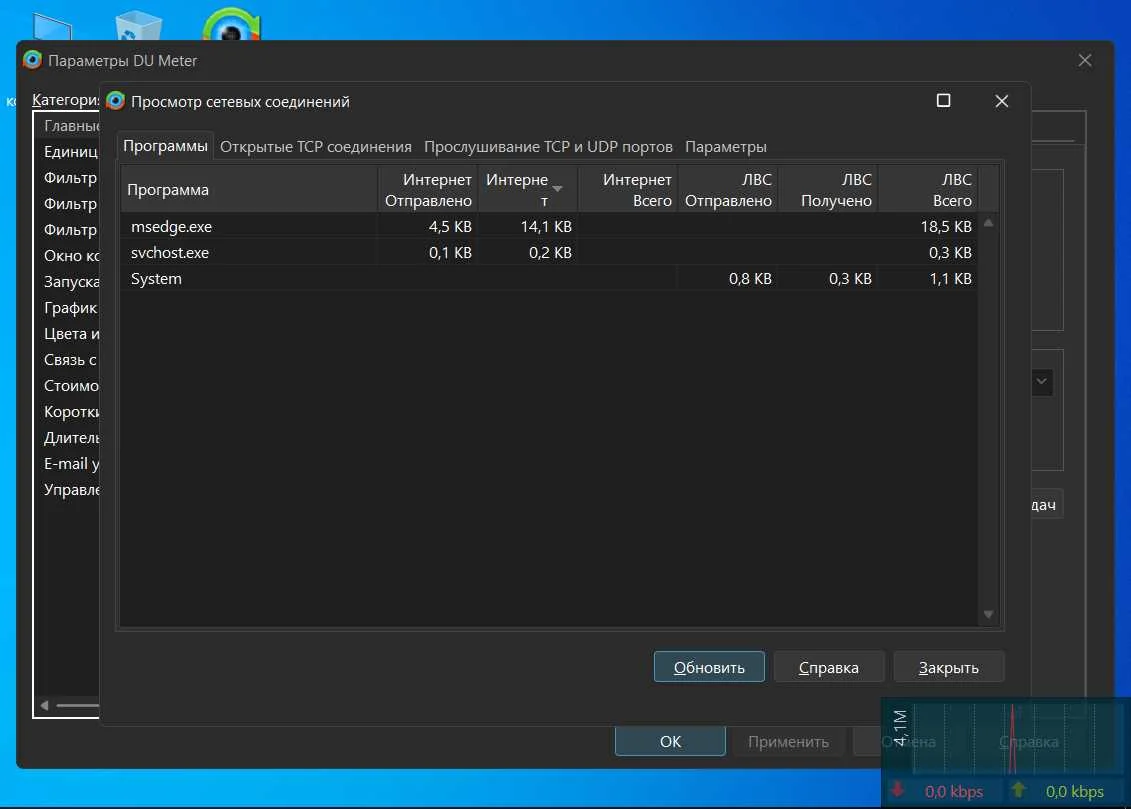Open the dropdown chevron in settings window

[x=1042, y=381]
